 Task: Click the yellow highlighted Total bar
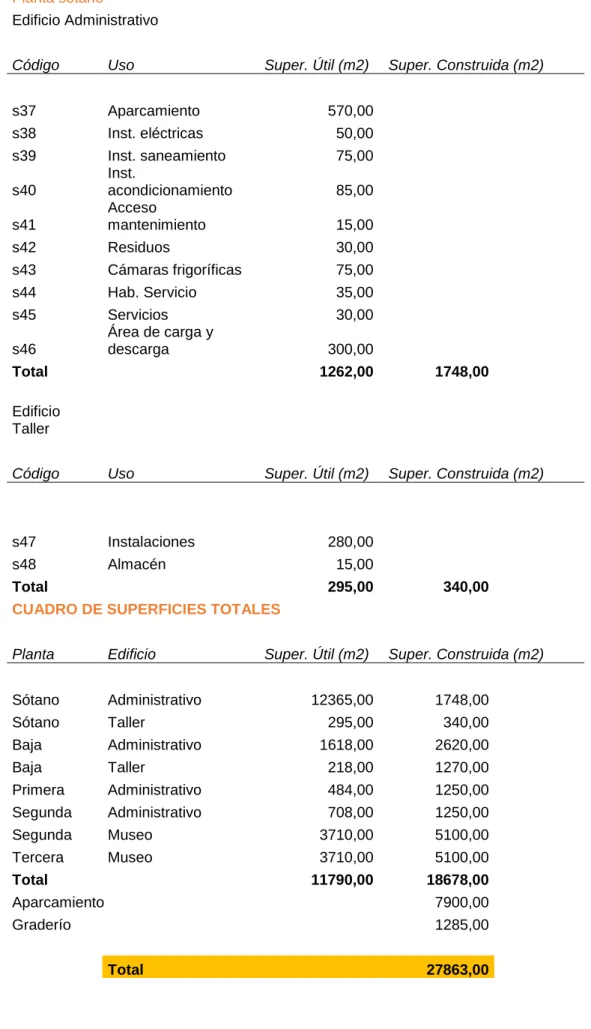[298, 967]
